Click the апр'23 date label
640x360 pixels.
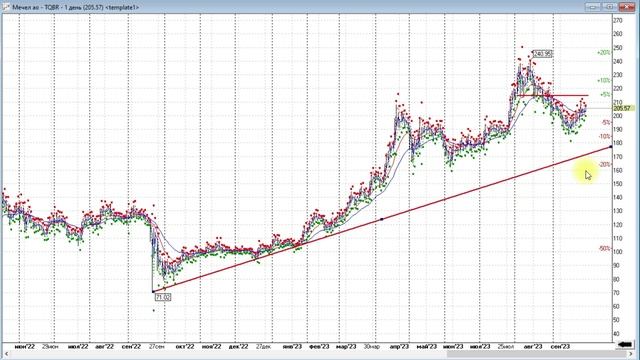click(399, 346)
